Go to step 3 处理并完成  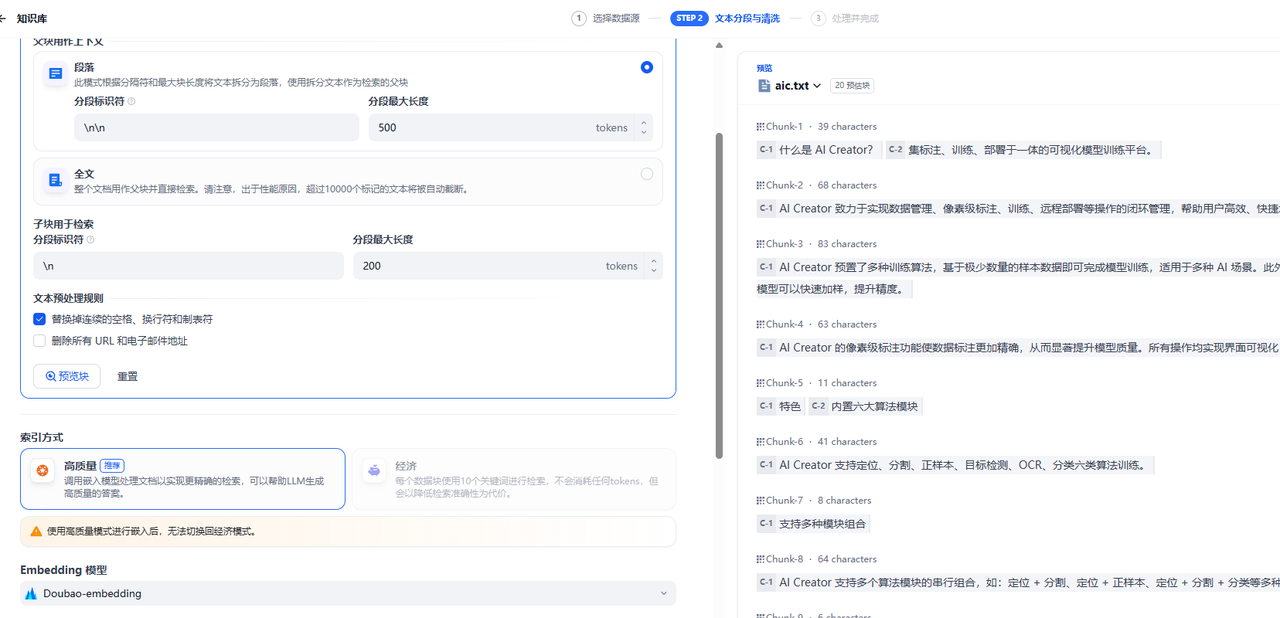click(x=845, y=19)
